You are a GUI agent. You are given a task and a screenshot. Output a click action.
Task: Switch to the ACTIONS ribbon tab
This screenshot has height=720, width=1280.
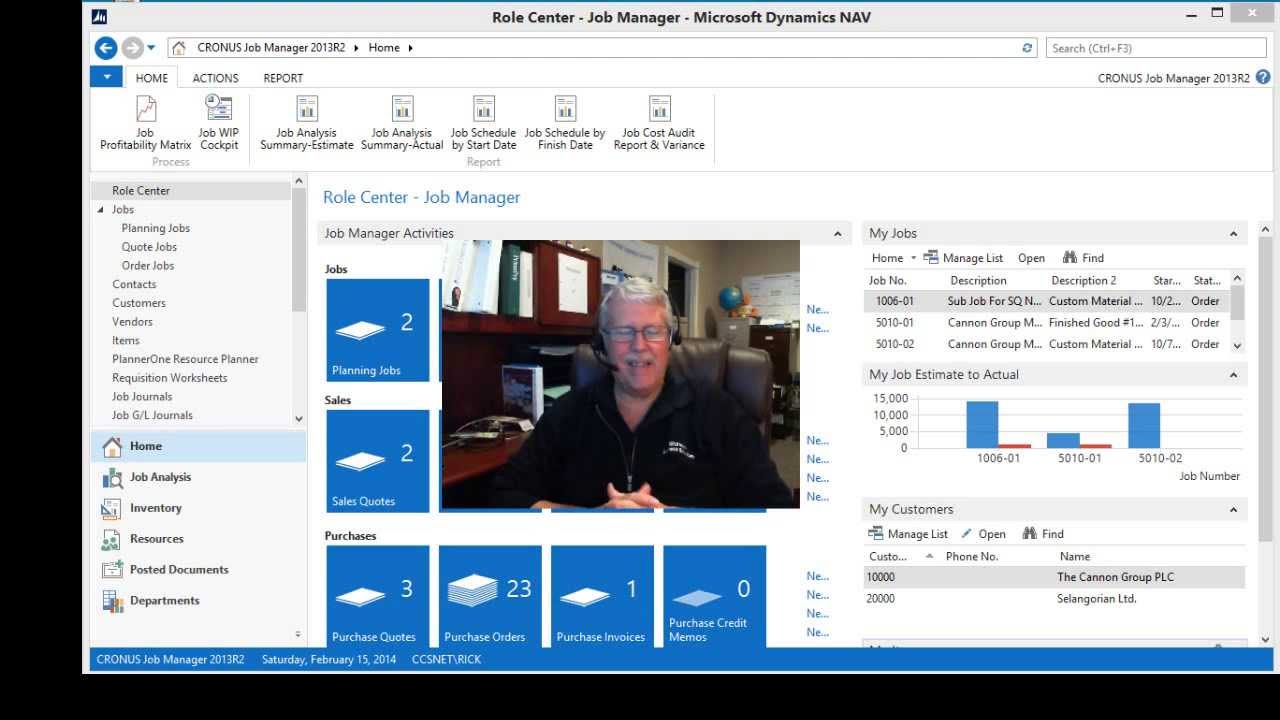215,78
